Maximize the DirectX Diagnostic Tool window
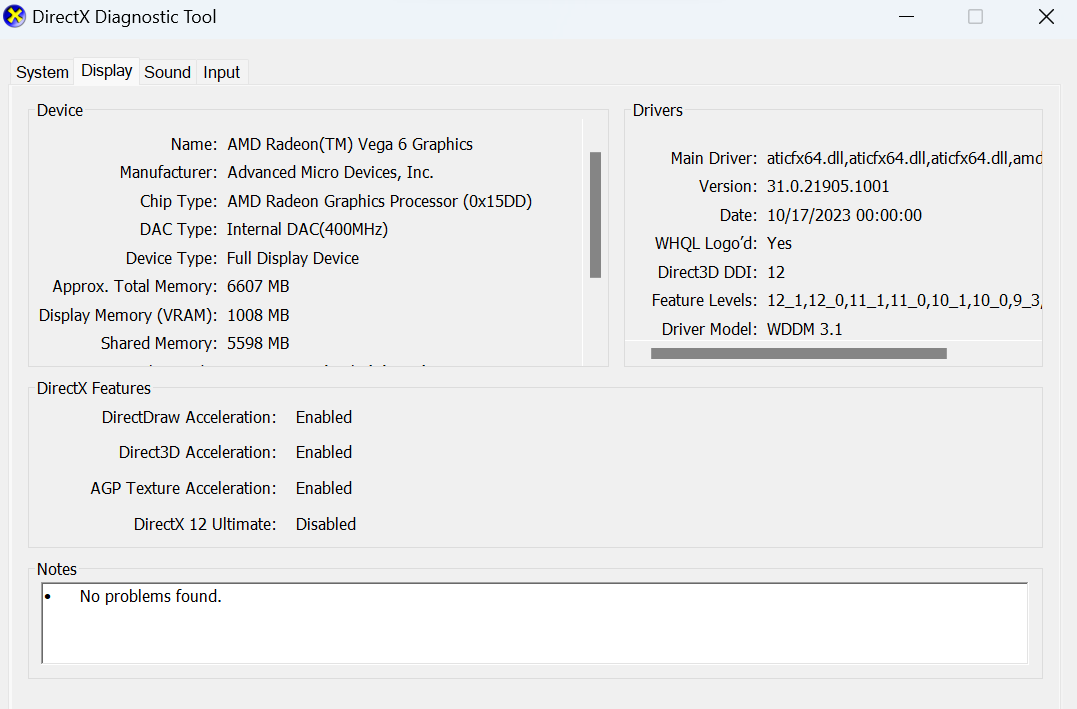Screen dimensions: 1077x709 click(x=975, y=16)
